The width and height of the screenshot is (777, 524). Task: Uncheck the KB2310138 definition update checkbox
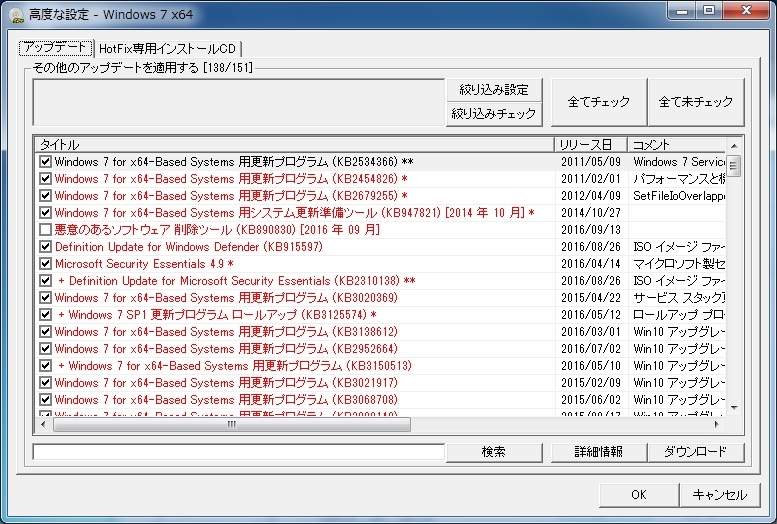46,281
